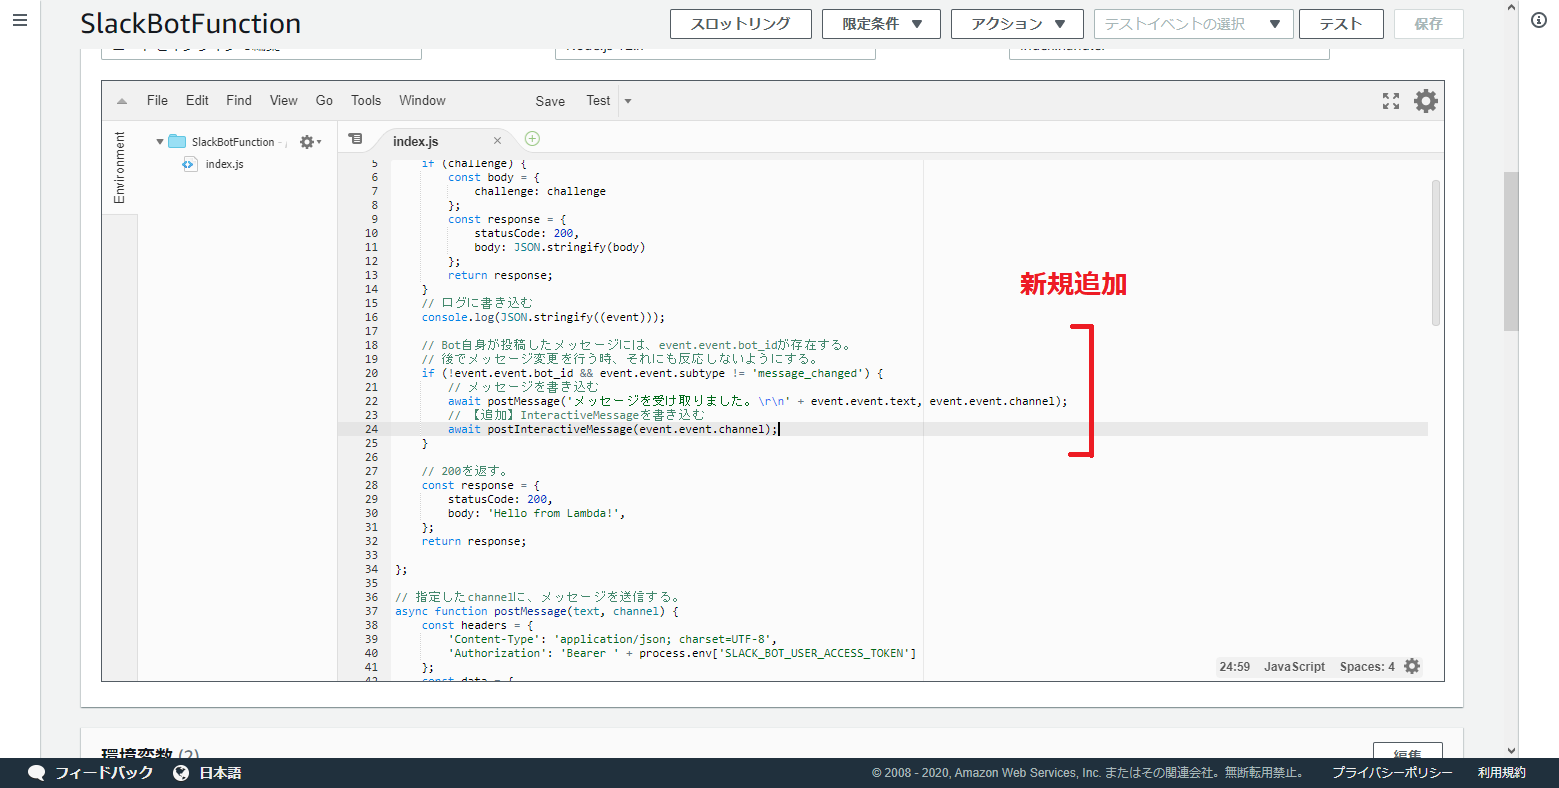Open the プライバシーポリシー link
This screenshot has width=1559, height=788.
1392,773
